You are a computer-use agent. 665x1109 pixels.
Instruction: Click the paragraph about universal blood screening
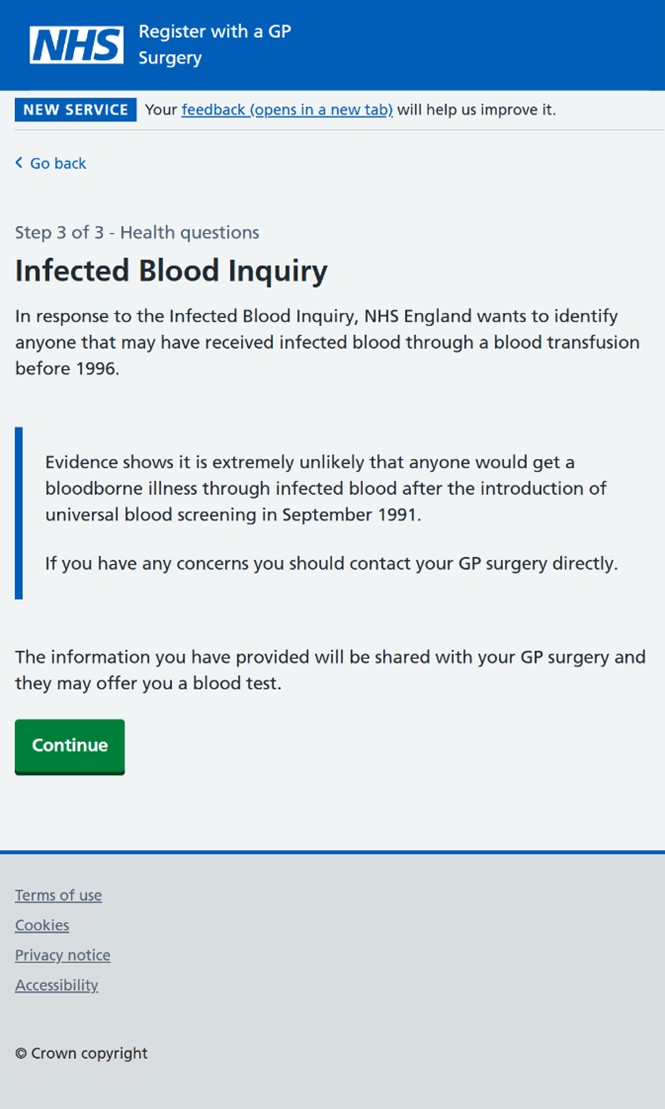pos(325,488)
